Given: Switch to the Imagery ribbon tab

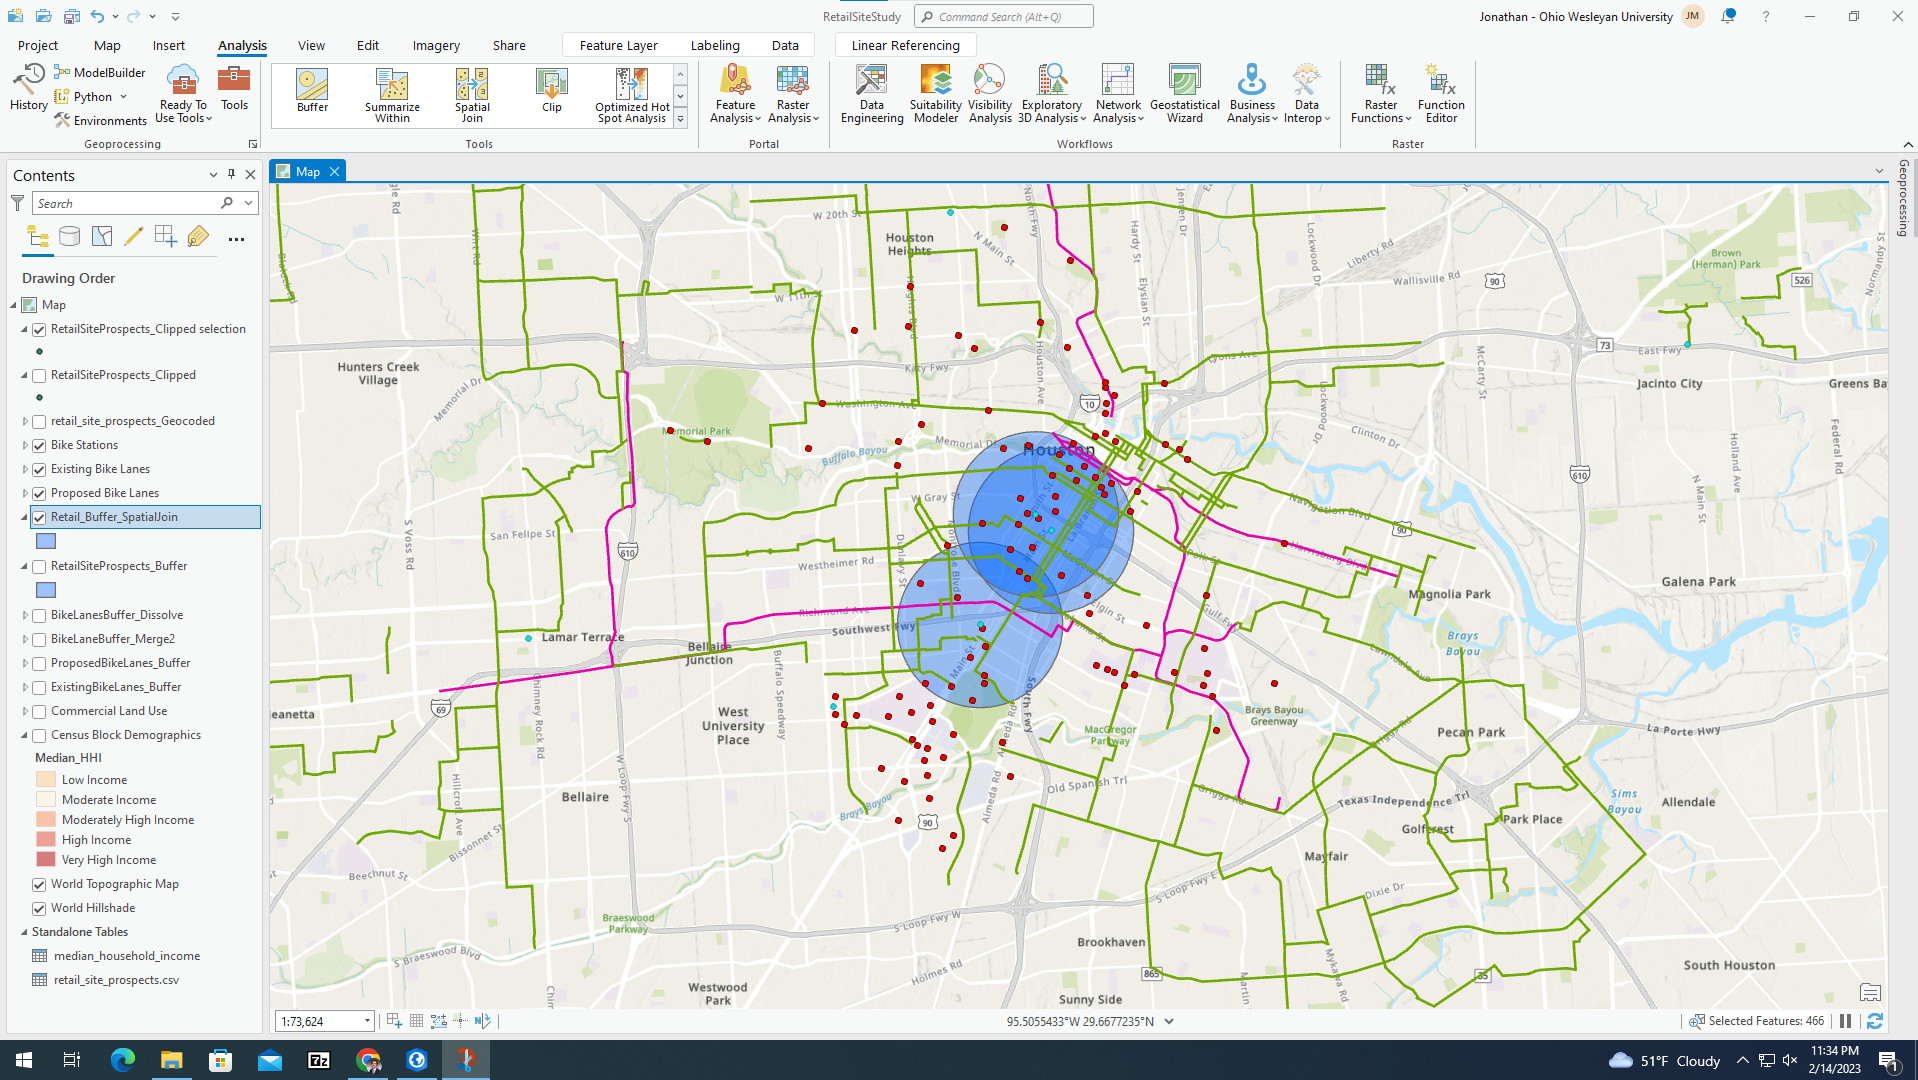Looking at the screenshot, I should pos(435,45).
